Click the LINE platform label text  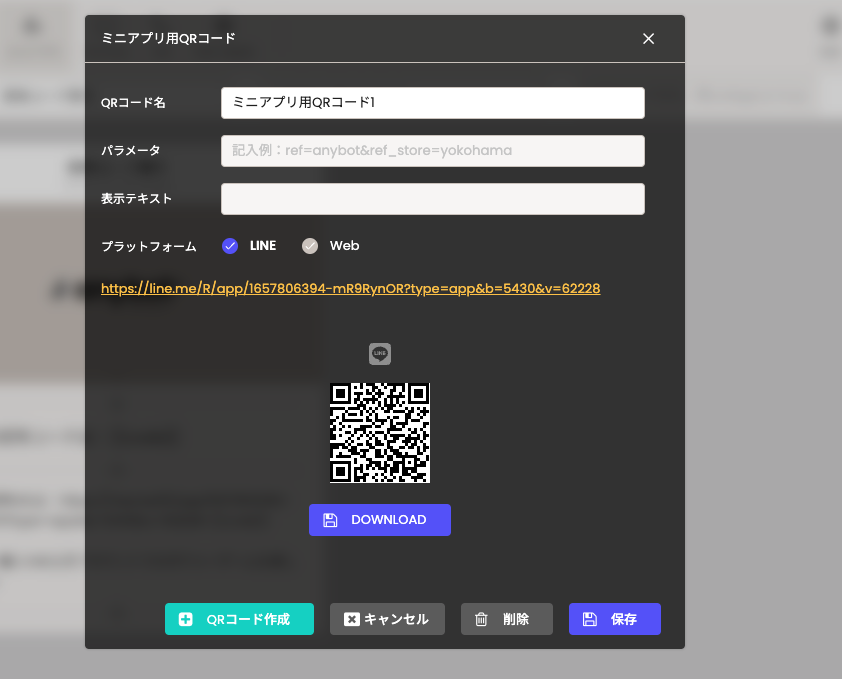click(263, 246)
